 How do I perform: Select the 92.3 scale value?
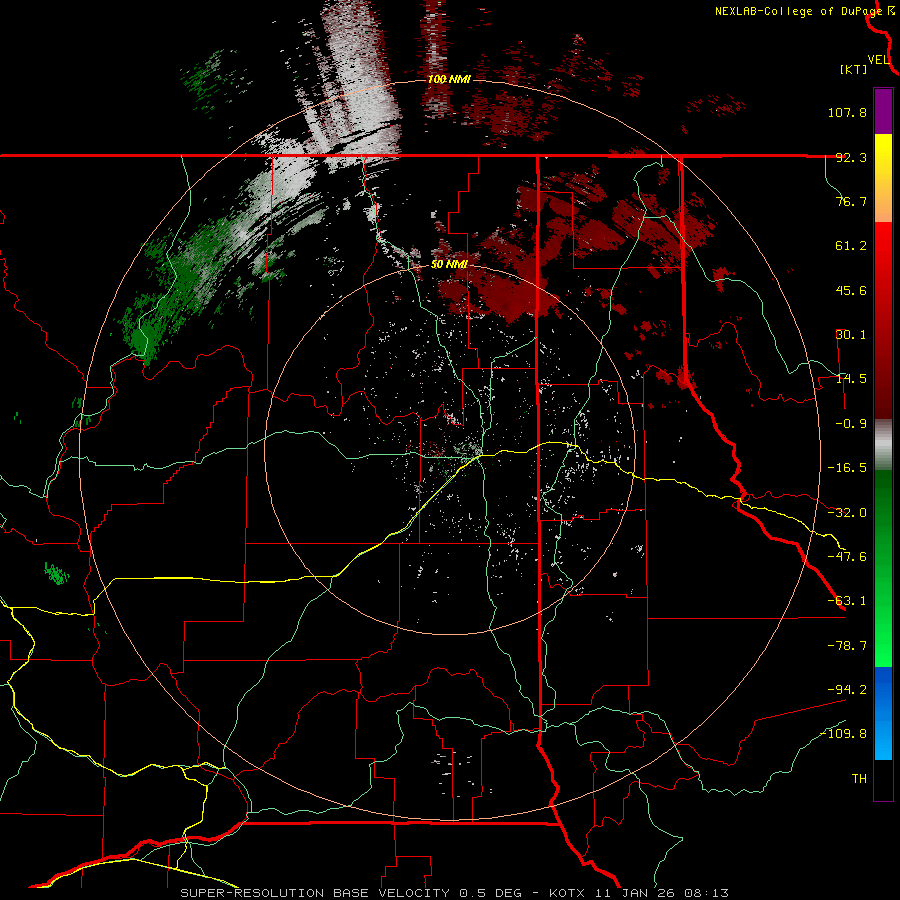[851, 157]
